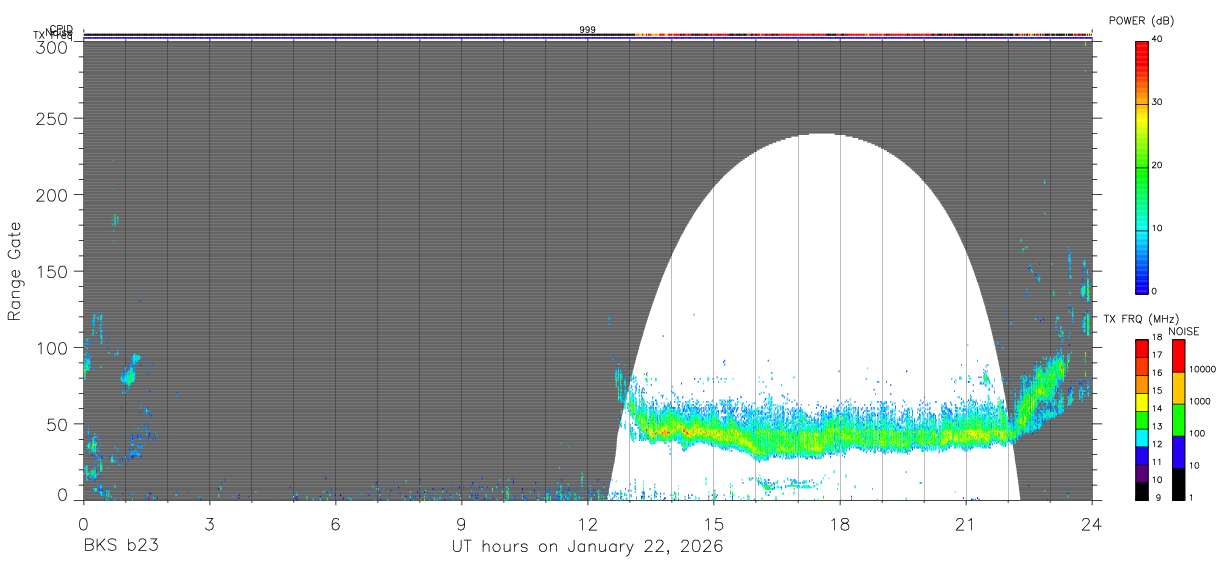1228x567 pixels.
Task: Click the 'BKS b23' radar beam label
Action: 120,547
